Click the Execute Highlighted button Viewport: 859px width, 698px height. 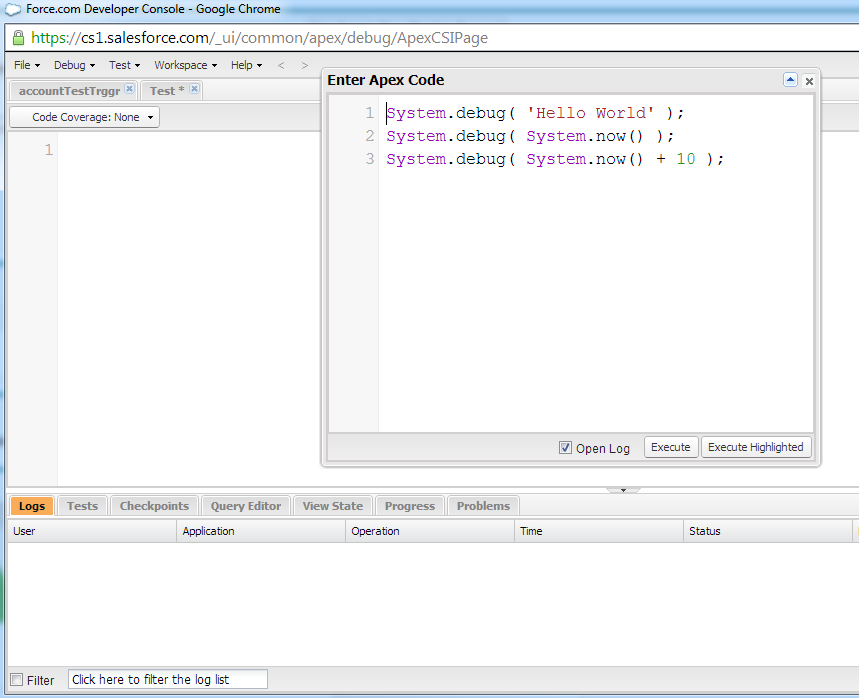755,447
